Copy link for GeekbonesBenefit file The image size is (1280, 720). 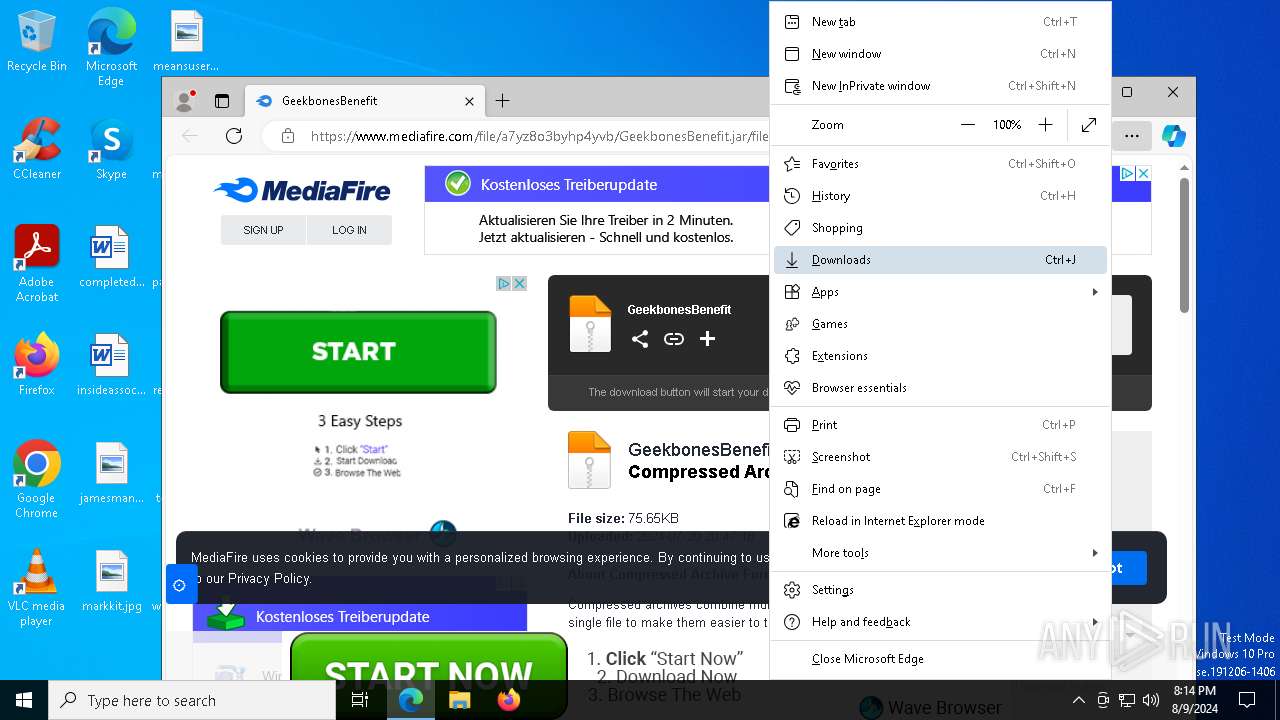pyautogui.click(x=674, y=339)
